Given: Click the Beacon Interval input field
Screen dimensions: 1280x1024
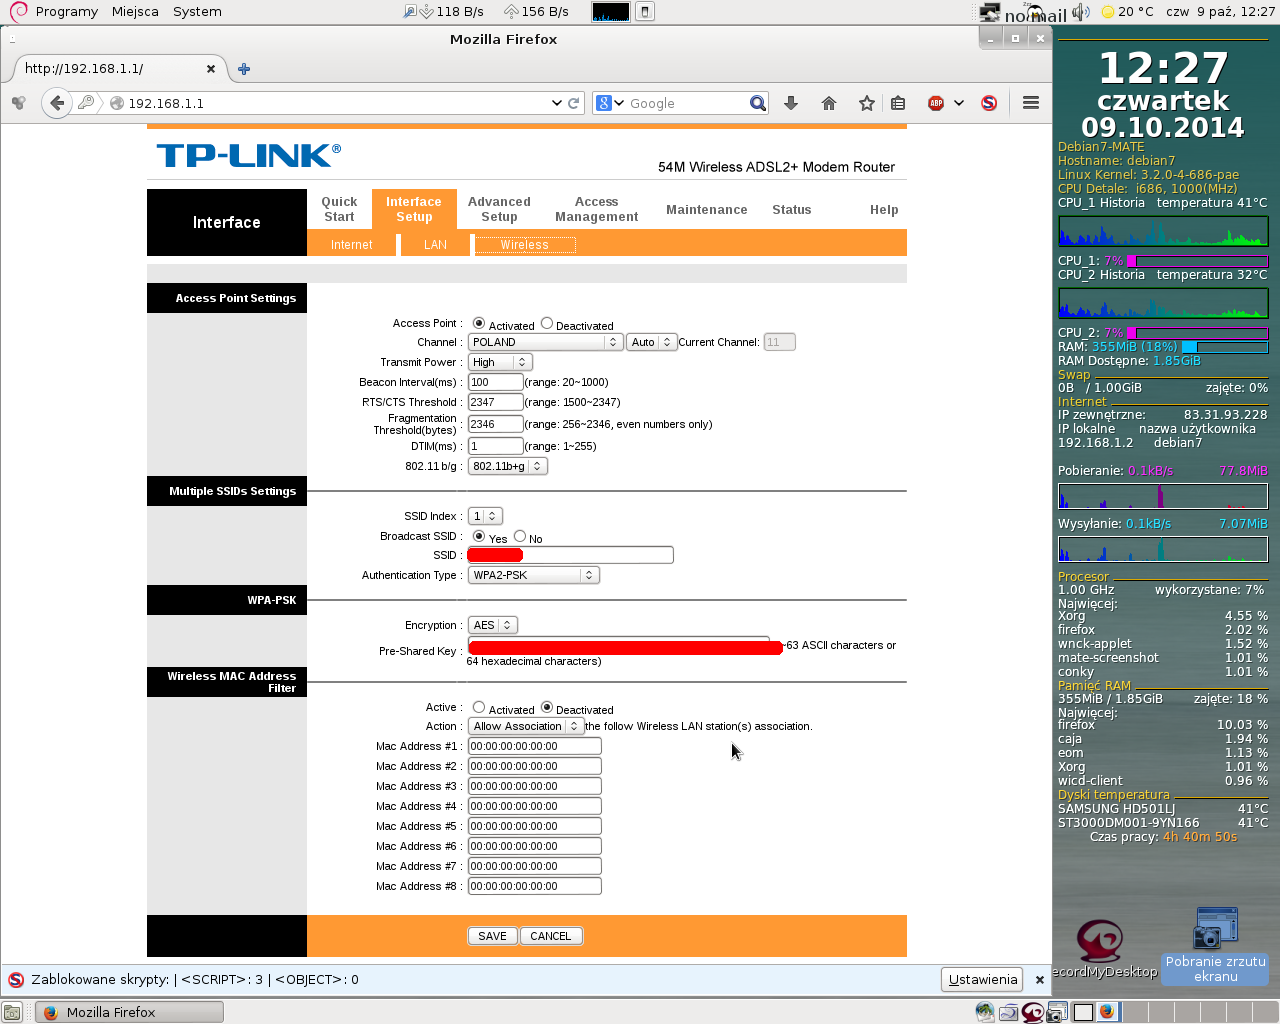Looking at the screenshot, I should (x=496, y=382).
